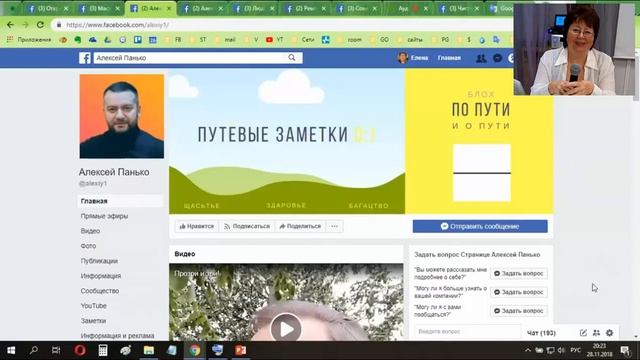Click the Подписаться follow button
The height and width of the screenshot is (360, 640).
click(x=247, y=226)
